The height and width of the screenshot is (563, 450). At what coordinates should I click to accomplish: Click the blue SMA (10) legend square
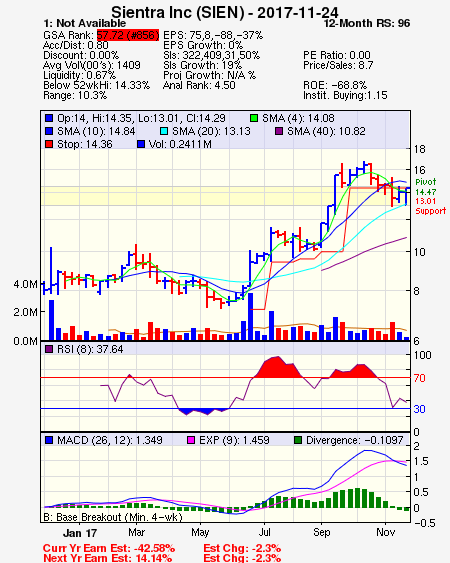tap(49, 131)
